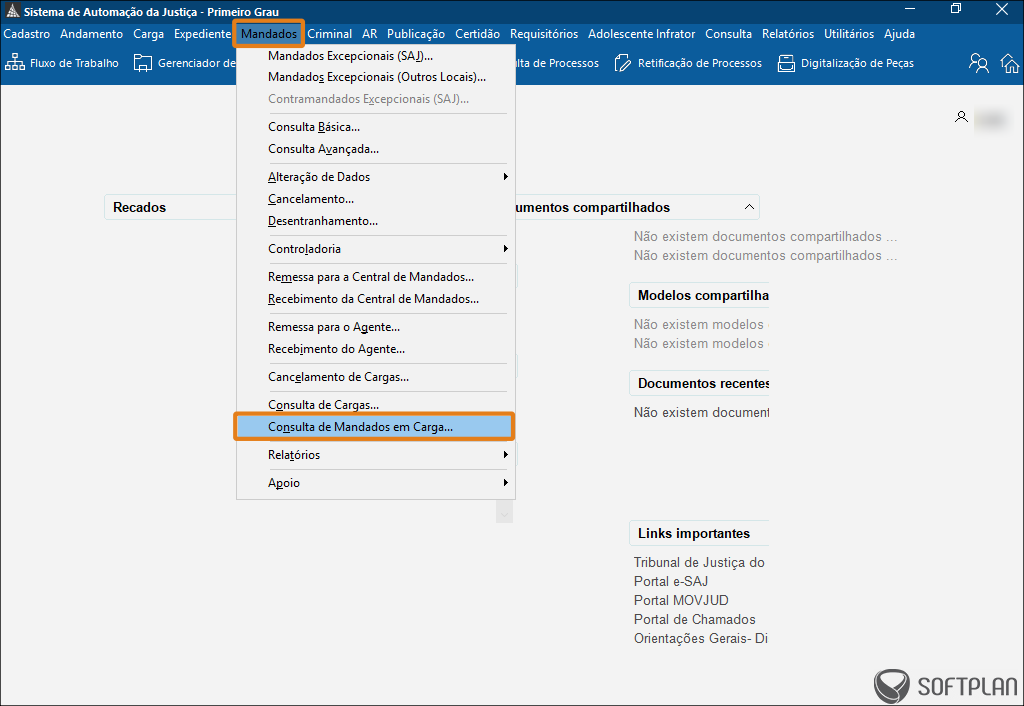Click the home icon at top right
Screen dimensions: 1024x706
tap(1010, 63)
